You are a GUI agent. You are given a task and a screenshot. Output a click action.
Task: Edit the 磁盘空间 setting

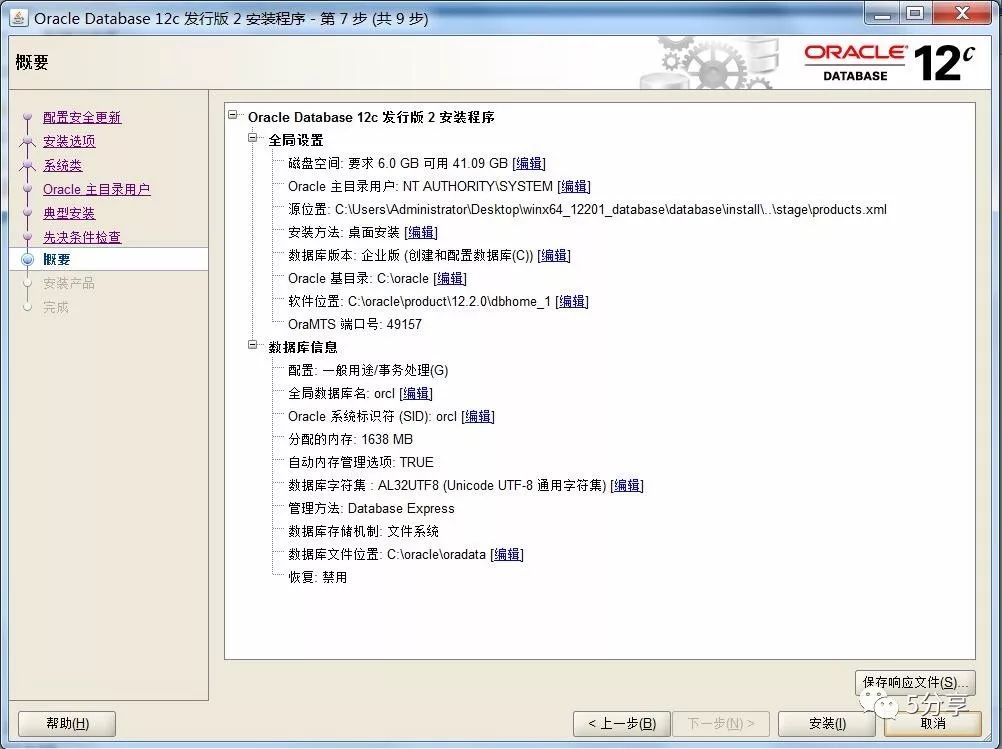[529, 164]
